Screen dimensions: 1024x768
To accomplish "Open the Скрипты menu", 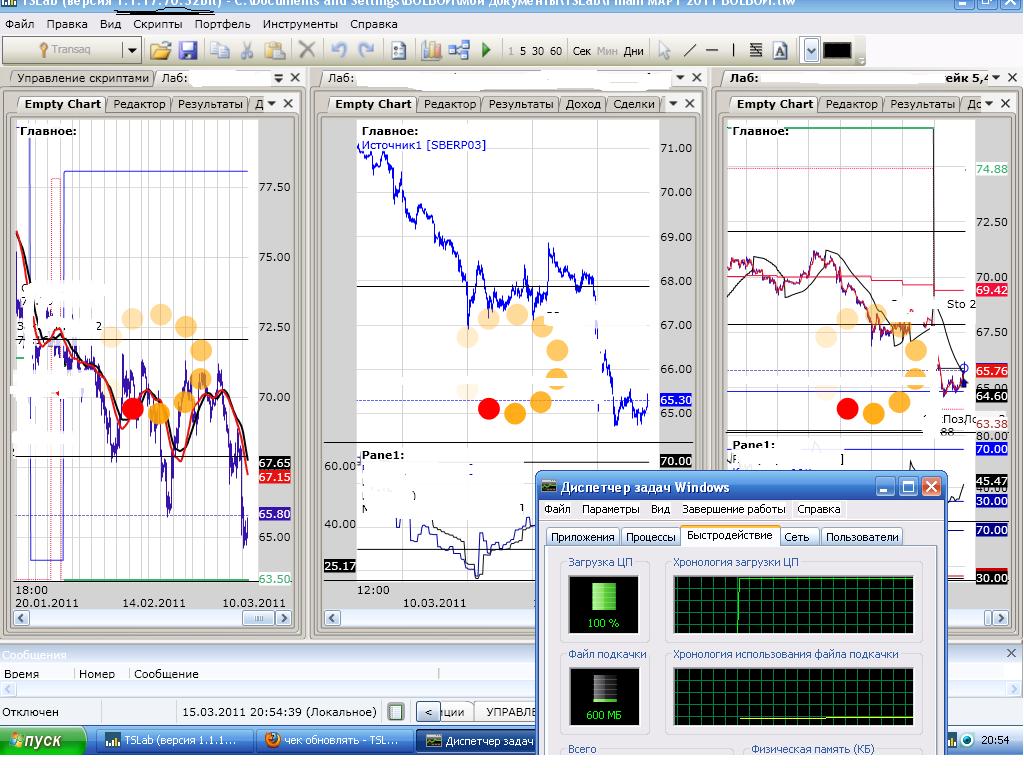I will point(157,23).
